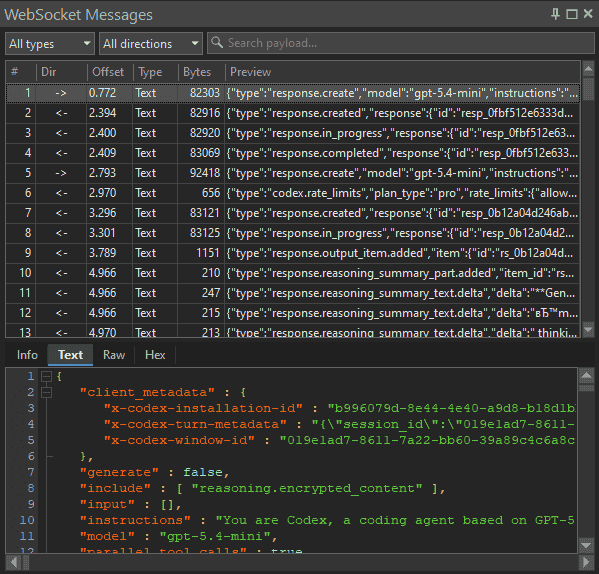Image resolution: width=599 pixels, height=574 pixels.
Task: Click the "generate" key on line 7
Action: pyautogui.click(x=119, y=472)
